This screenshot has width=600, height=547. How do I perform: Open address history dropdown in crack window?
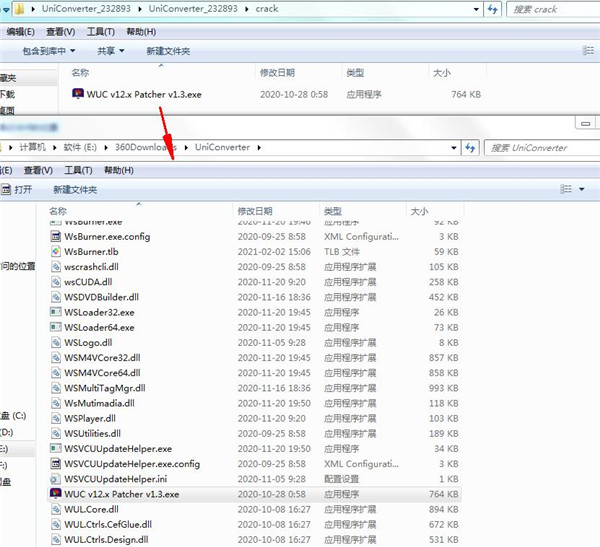click(476, 9)
